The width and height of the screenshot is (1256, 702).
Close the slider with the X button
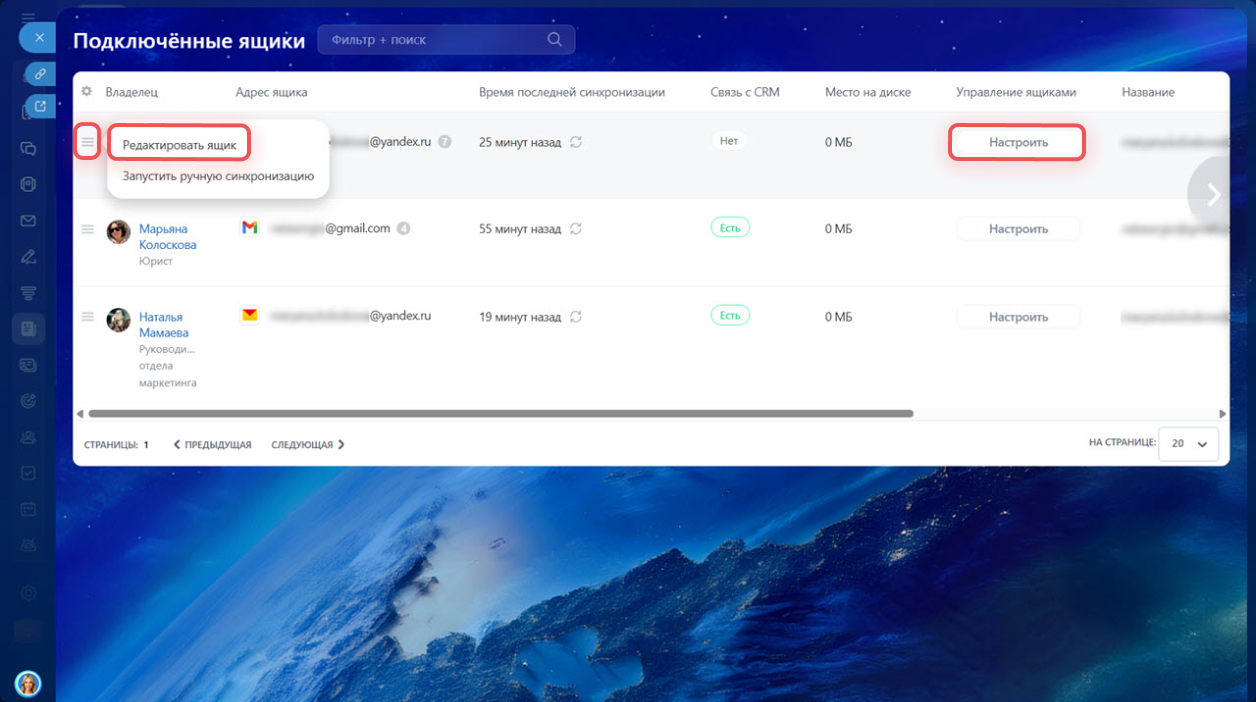39,38
